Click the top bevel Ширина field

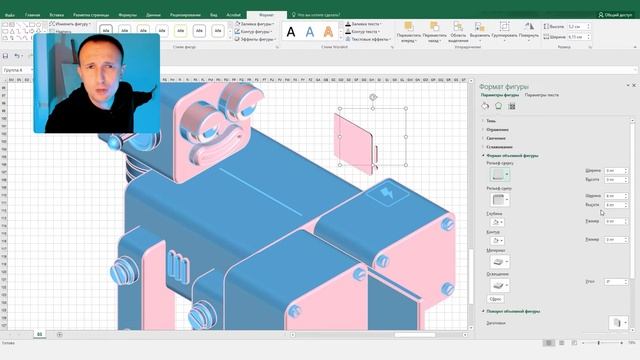(x=616, y=171)
